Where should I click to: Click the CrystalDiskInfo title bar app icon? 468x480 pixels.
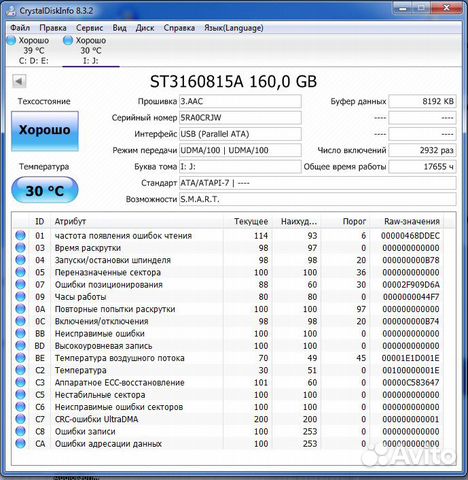[x=11, y=11]
